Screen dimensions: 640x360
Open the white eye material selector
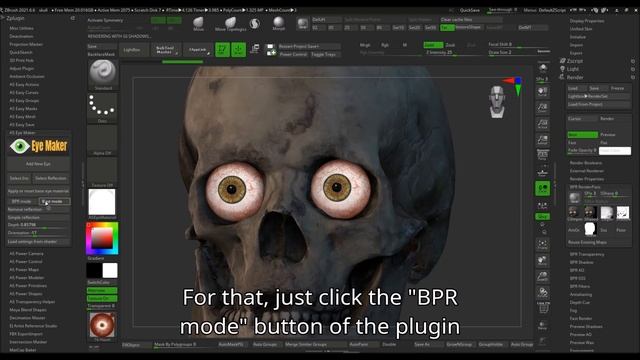pos(102,202)
